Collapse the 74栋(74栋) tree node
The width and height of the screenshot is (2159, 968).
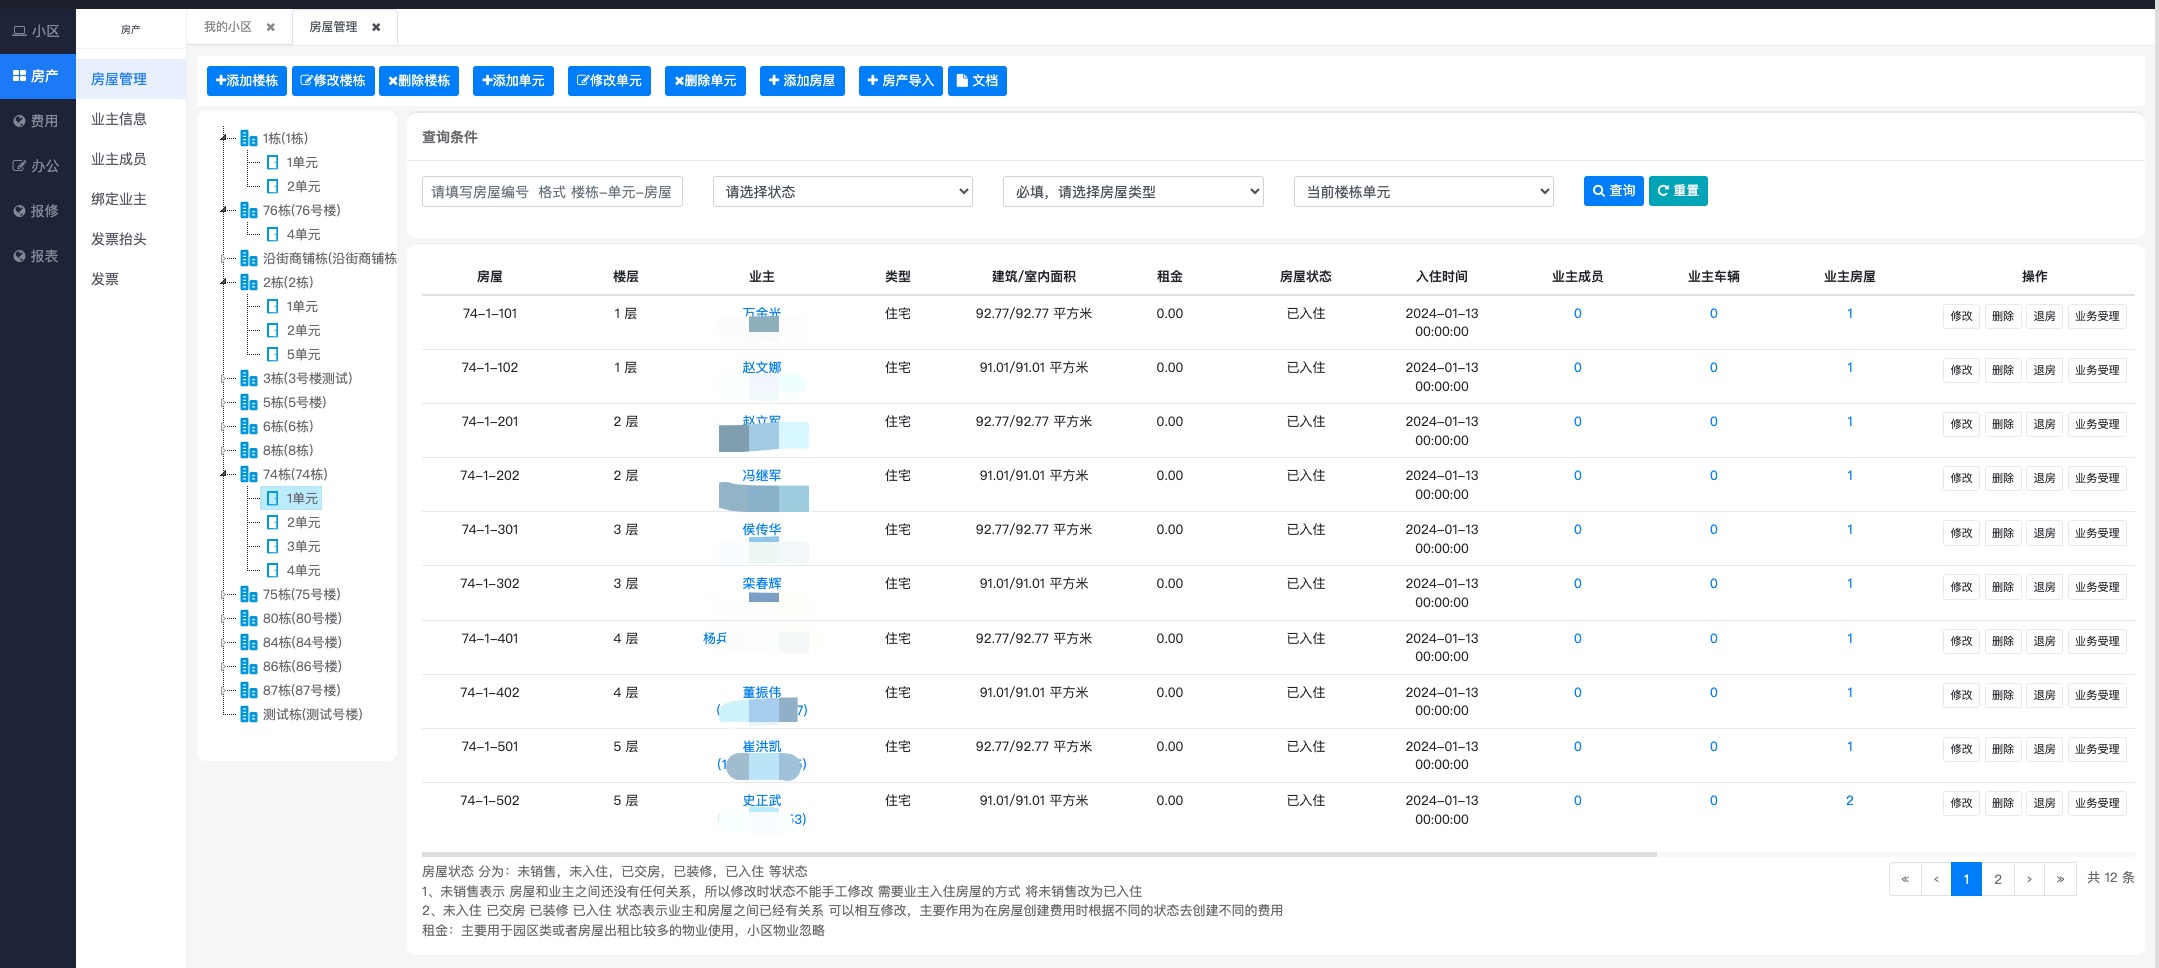pyautogui.click(x=224, y=474)
